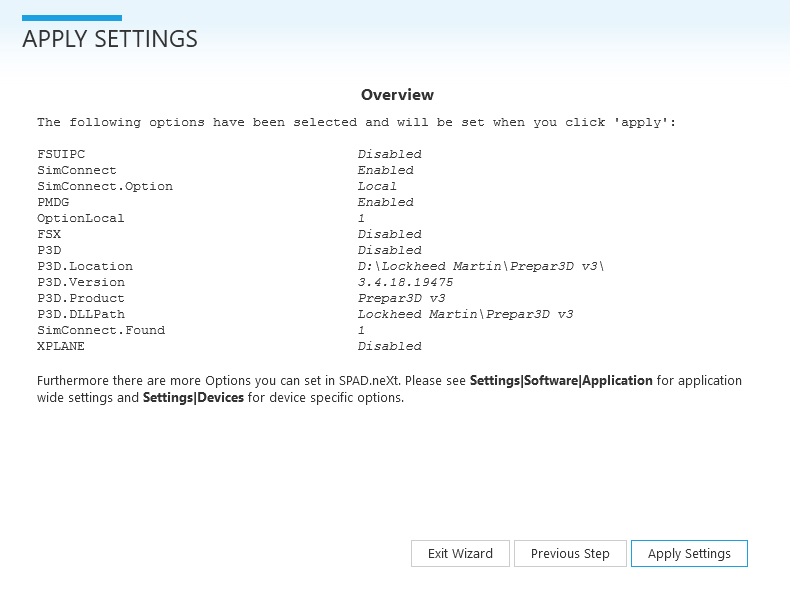Viewport: 812px width, 607px height.
Task: Click bold Settings|Devices text
Action: tap(193, 398)
